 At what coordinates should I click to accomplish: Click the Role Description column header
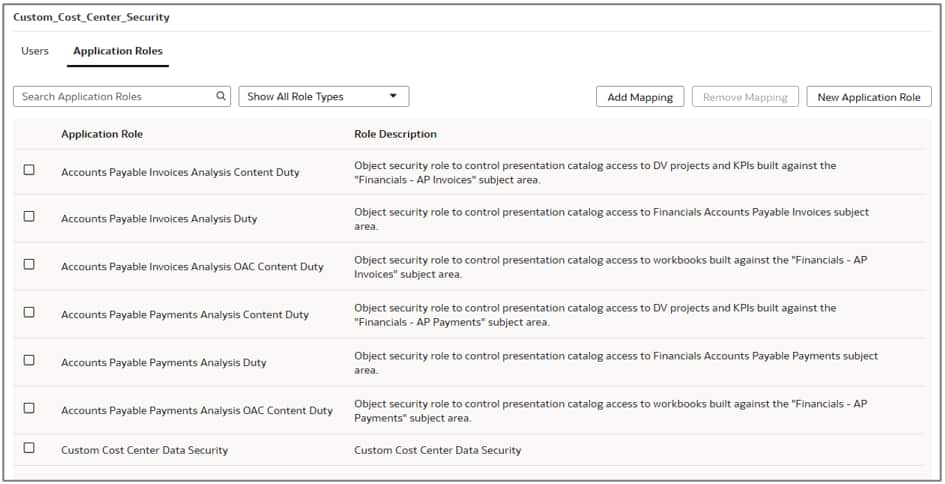tap(395, 134)
